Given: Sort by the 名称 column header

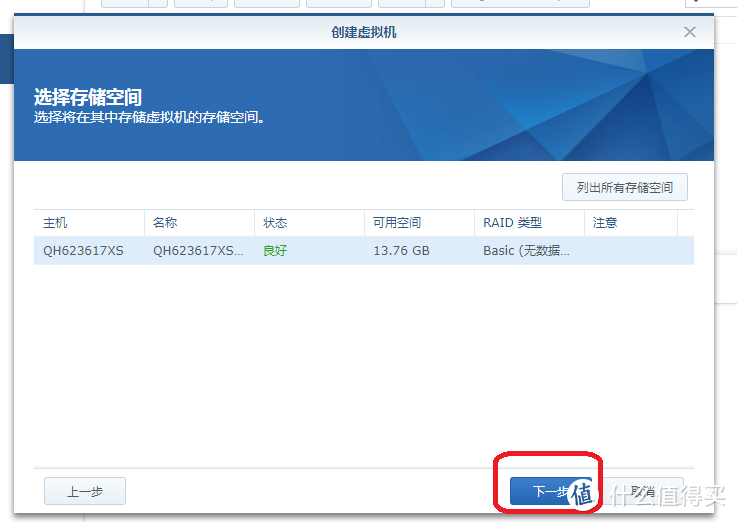Looking at the screenshot, I should pos(199,223).
